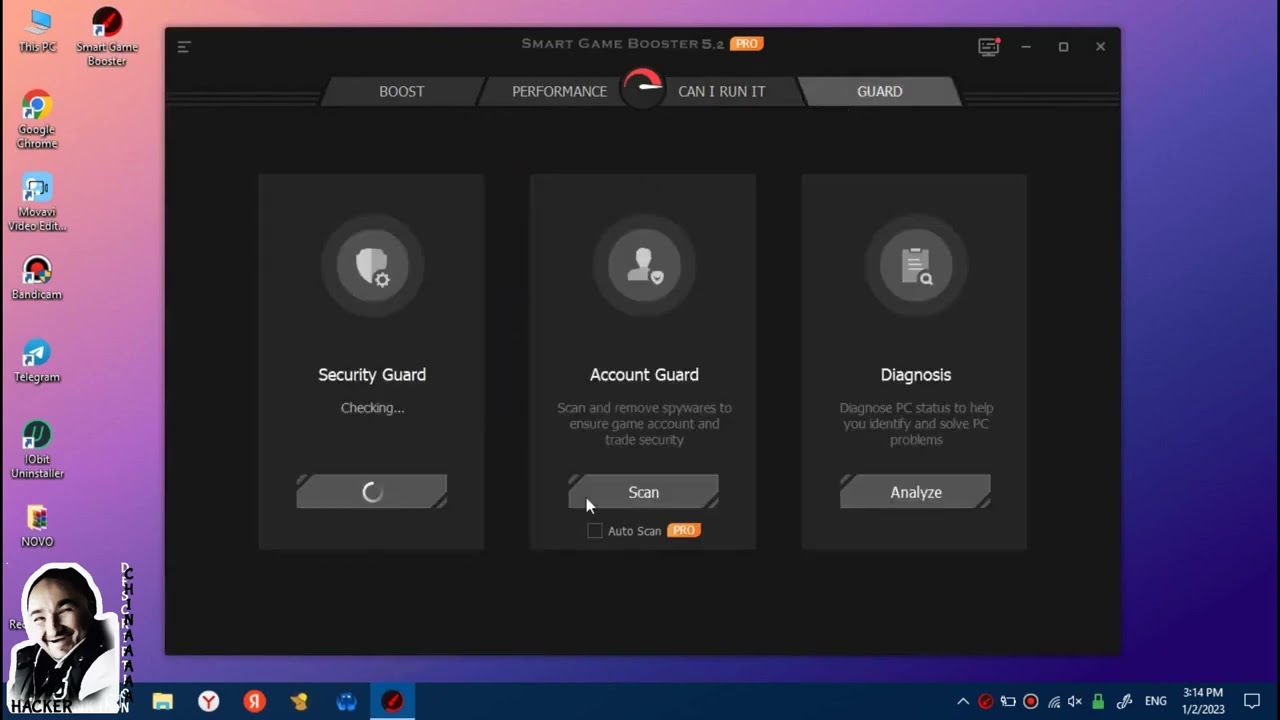1280x720 pixels.
Task: Open Movavi Video Editor desktop icon
Action: pos(37,203)
